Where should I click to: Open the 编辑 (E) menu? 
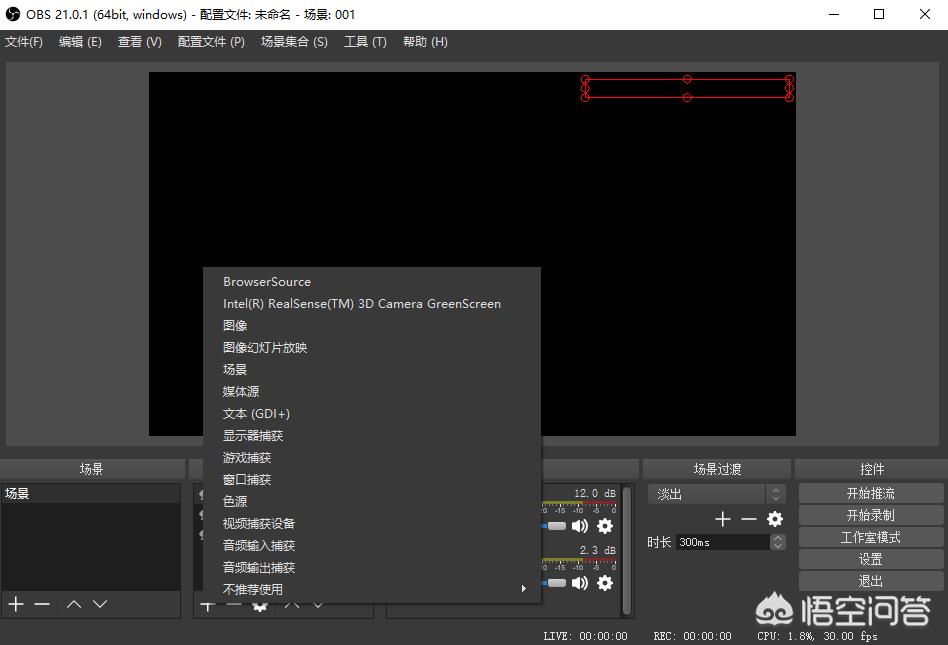point(80,42)
